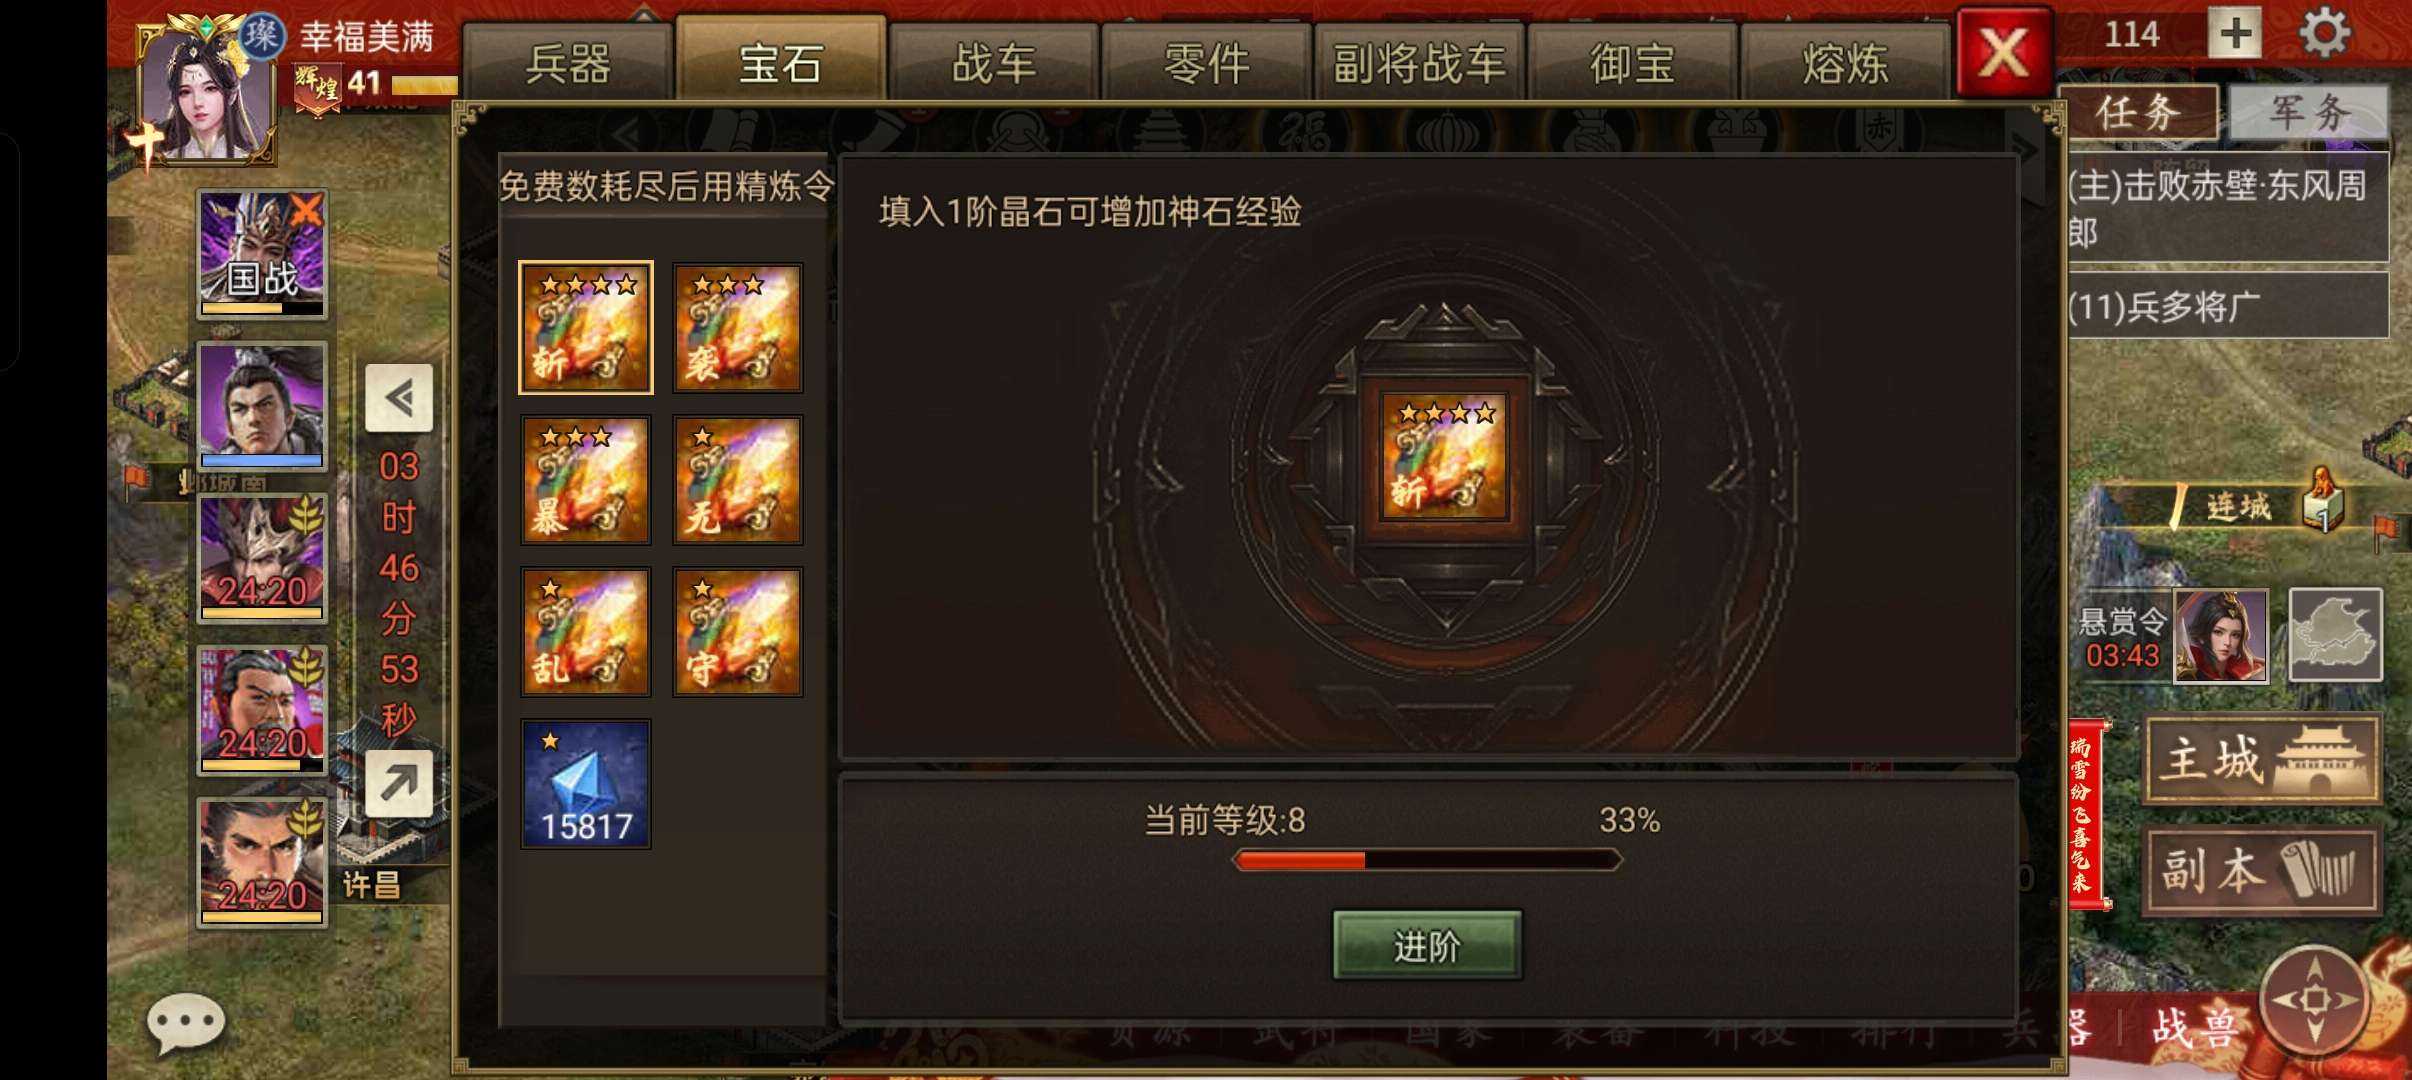Click the green 进阶 button

click(1427, 945)
